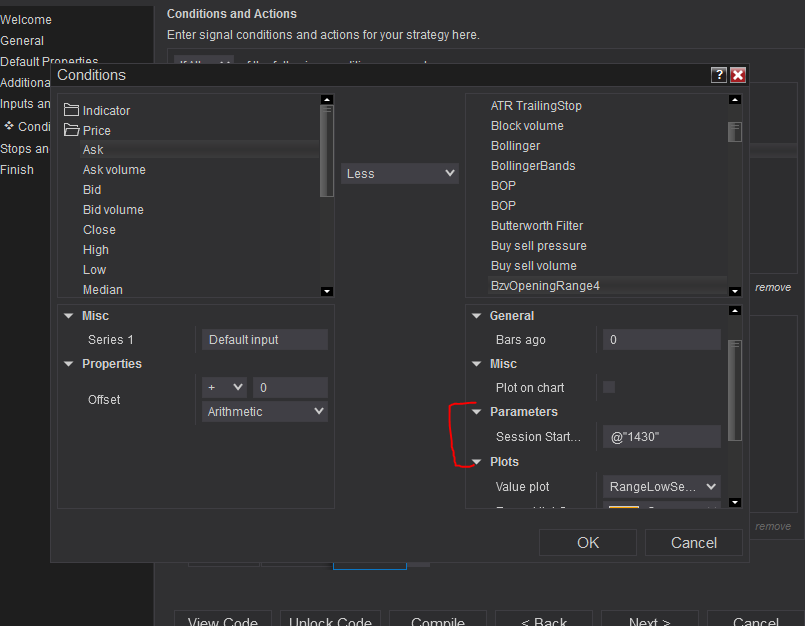Screen dimensions: 805x626
Task: Collapse the General section
Action: click(476, 316)
